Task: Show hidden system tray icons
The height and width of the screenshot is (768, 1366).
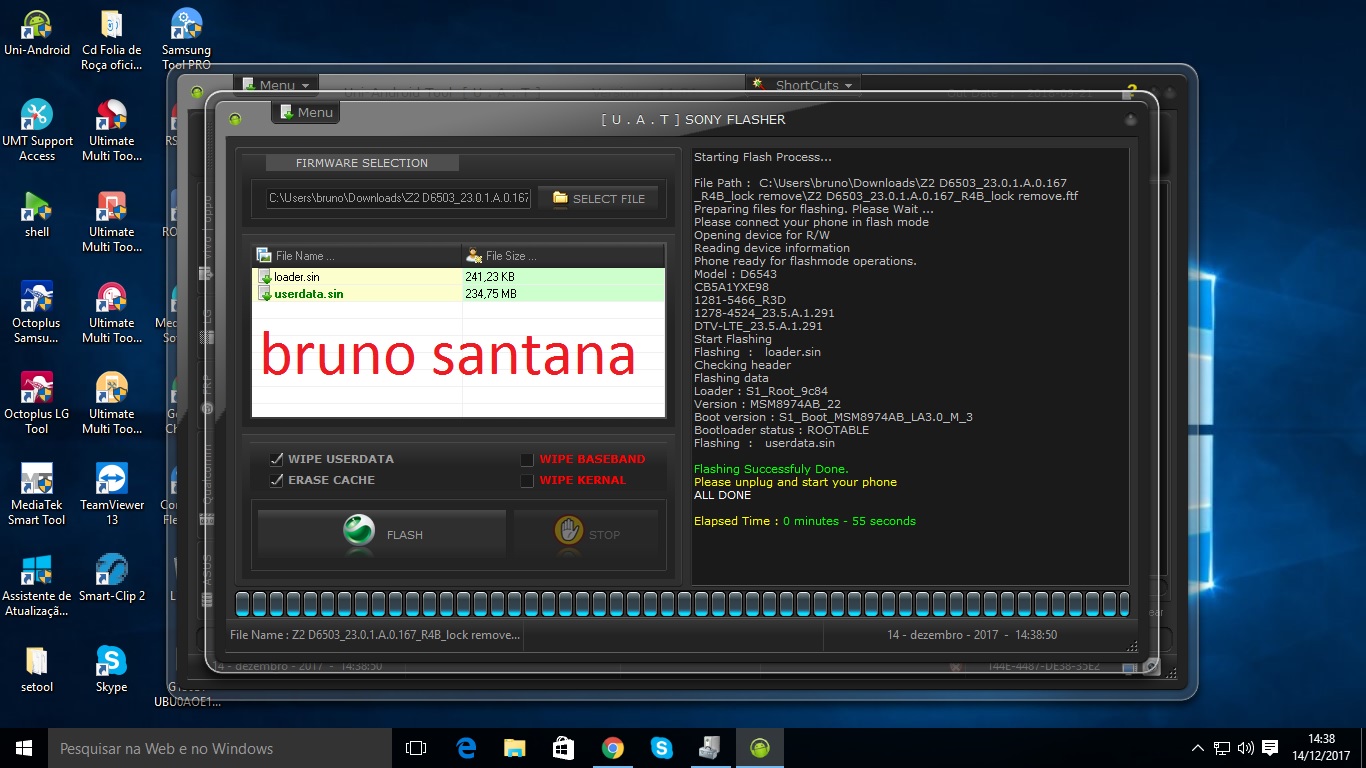Action: point(1198,748)
